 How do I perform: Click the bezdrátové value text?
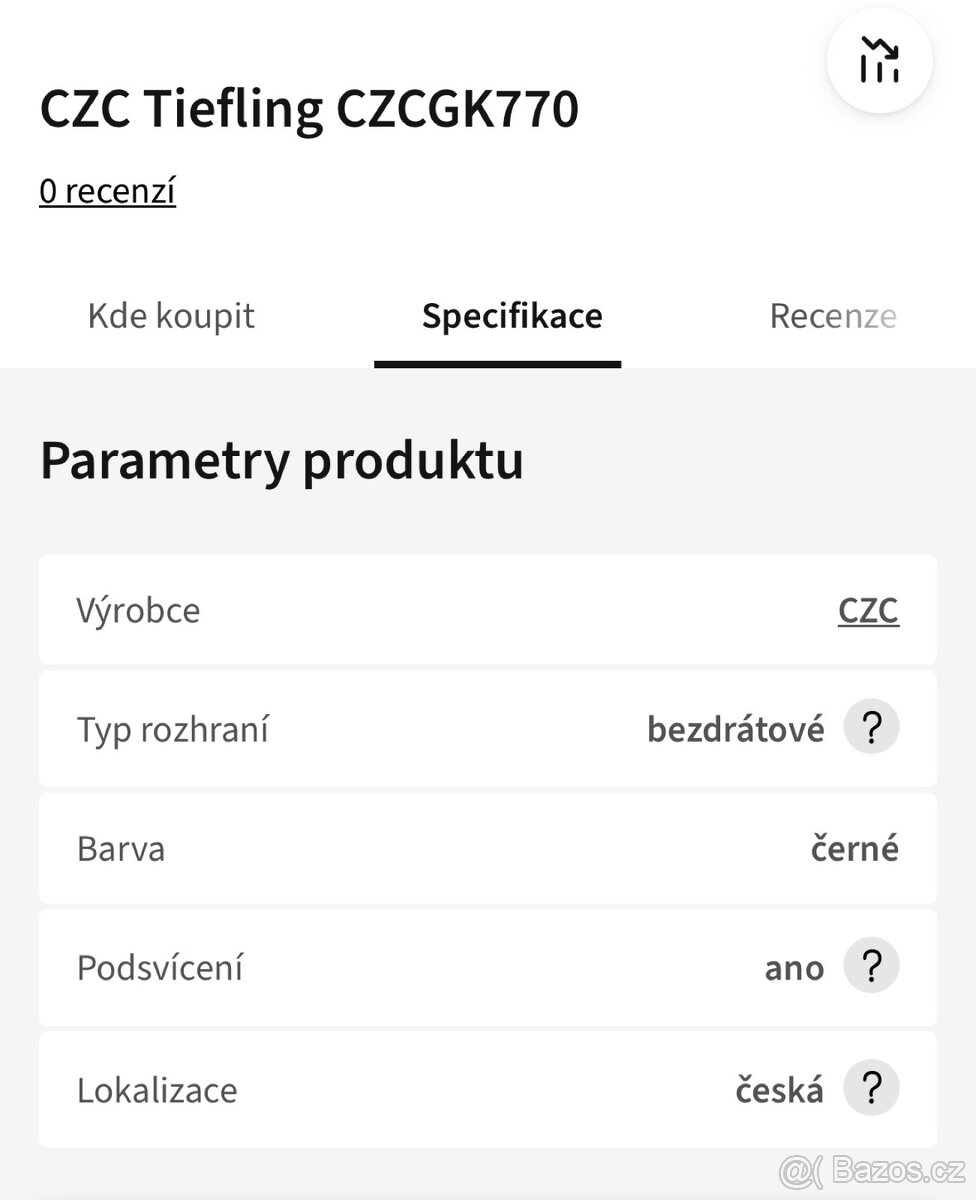[736, 729]
